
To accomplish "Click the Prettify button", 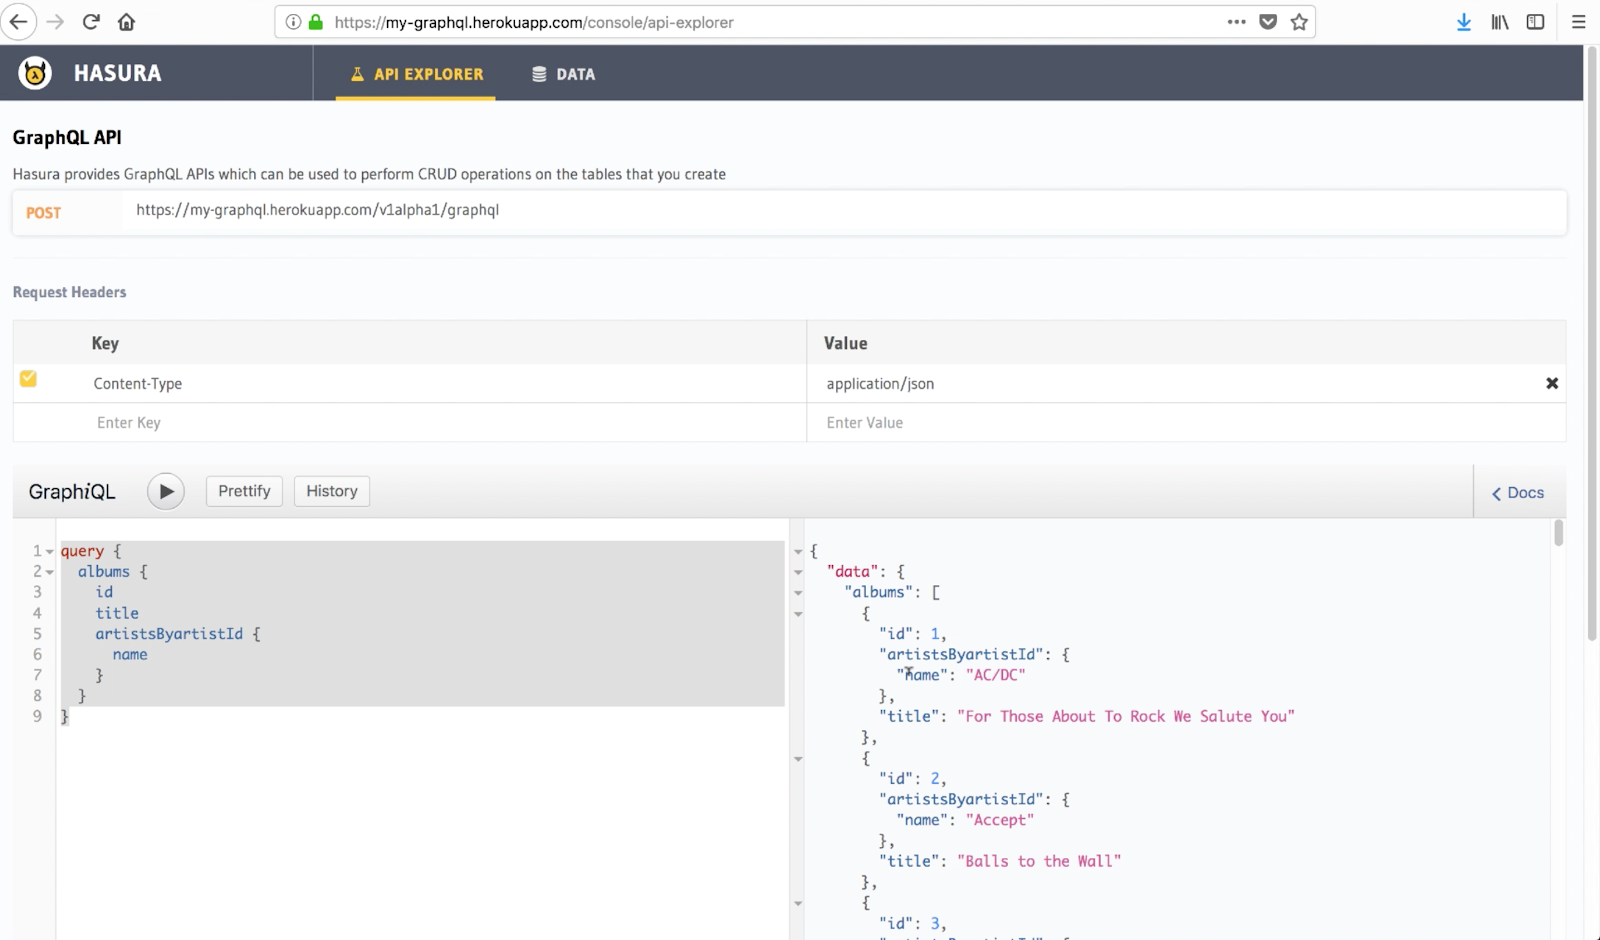I will (x=243, y=491).
